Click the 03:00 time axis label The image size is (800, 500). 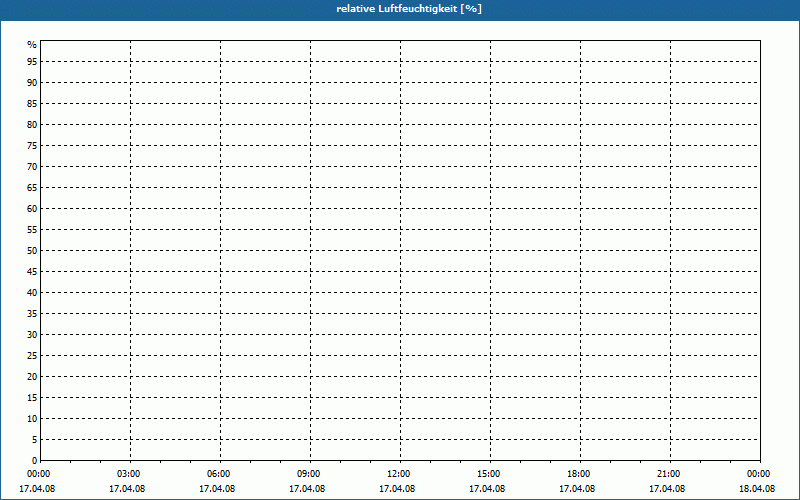pyautogui.click(x=128, y=474)
